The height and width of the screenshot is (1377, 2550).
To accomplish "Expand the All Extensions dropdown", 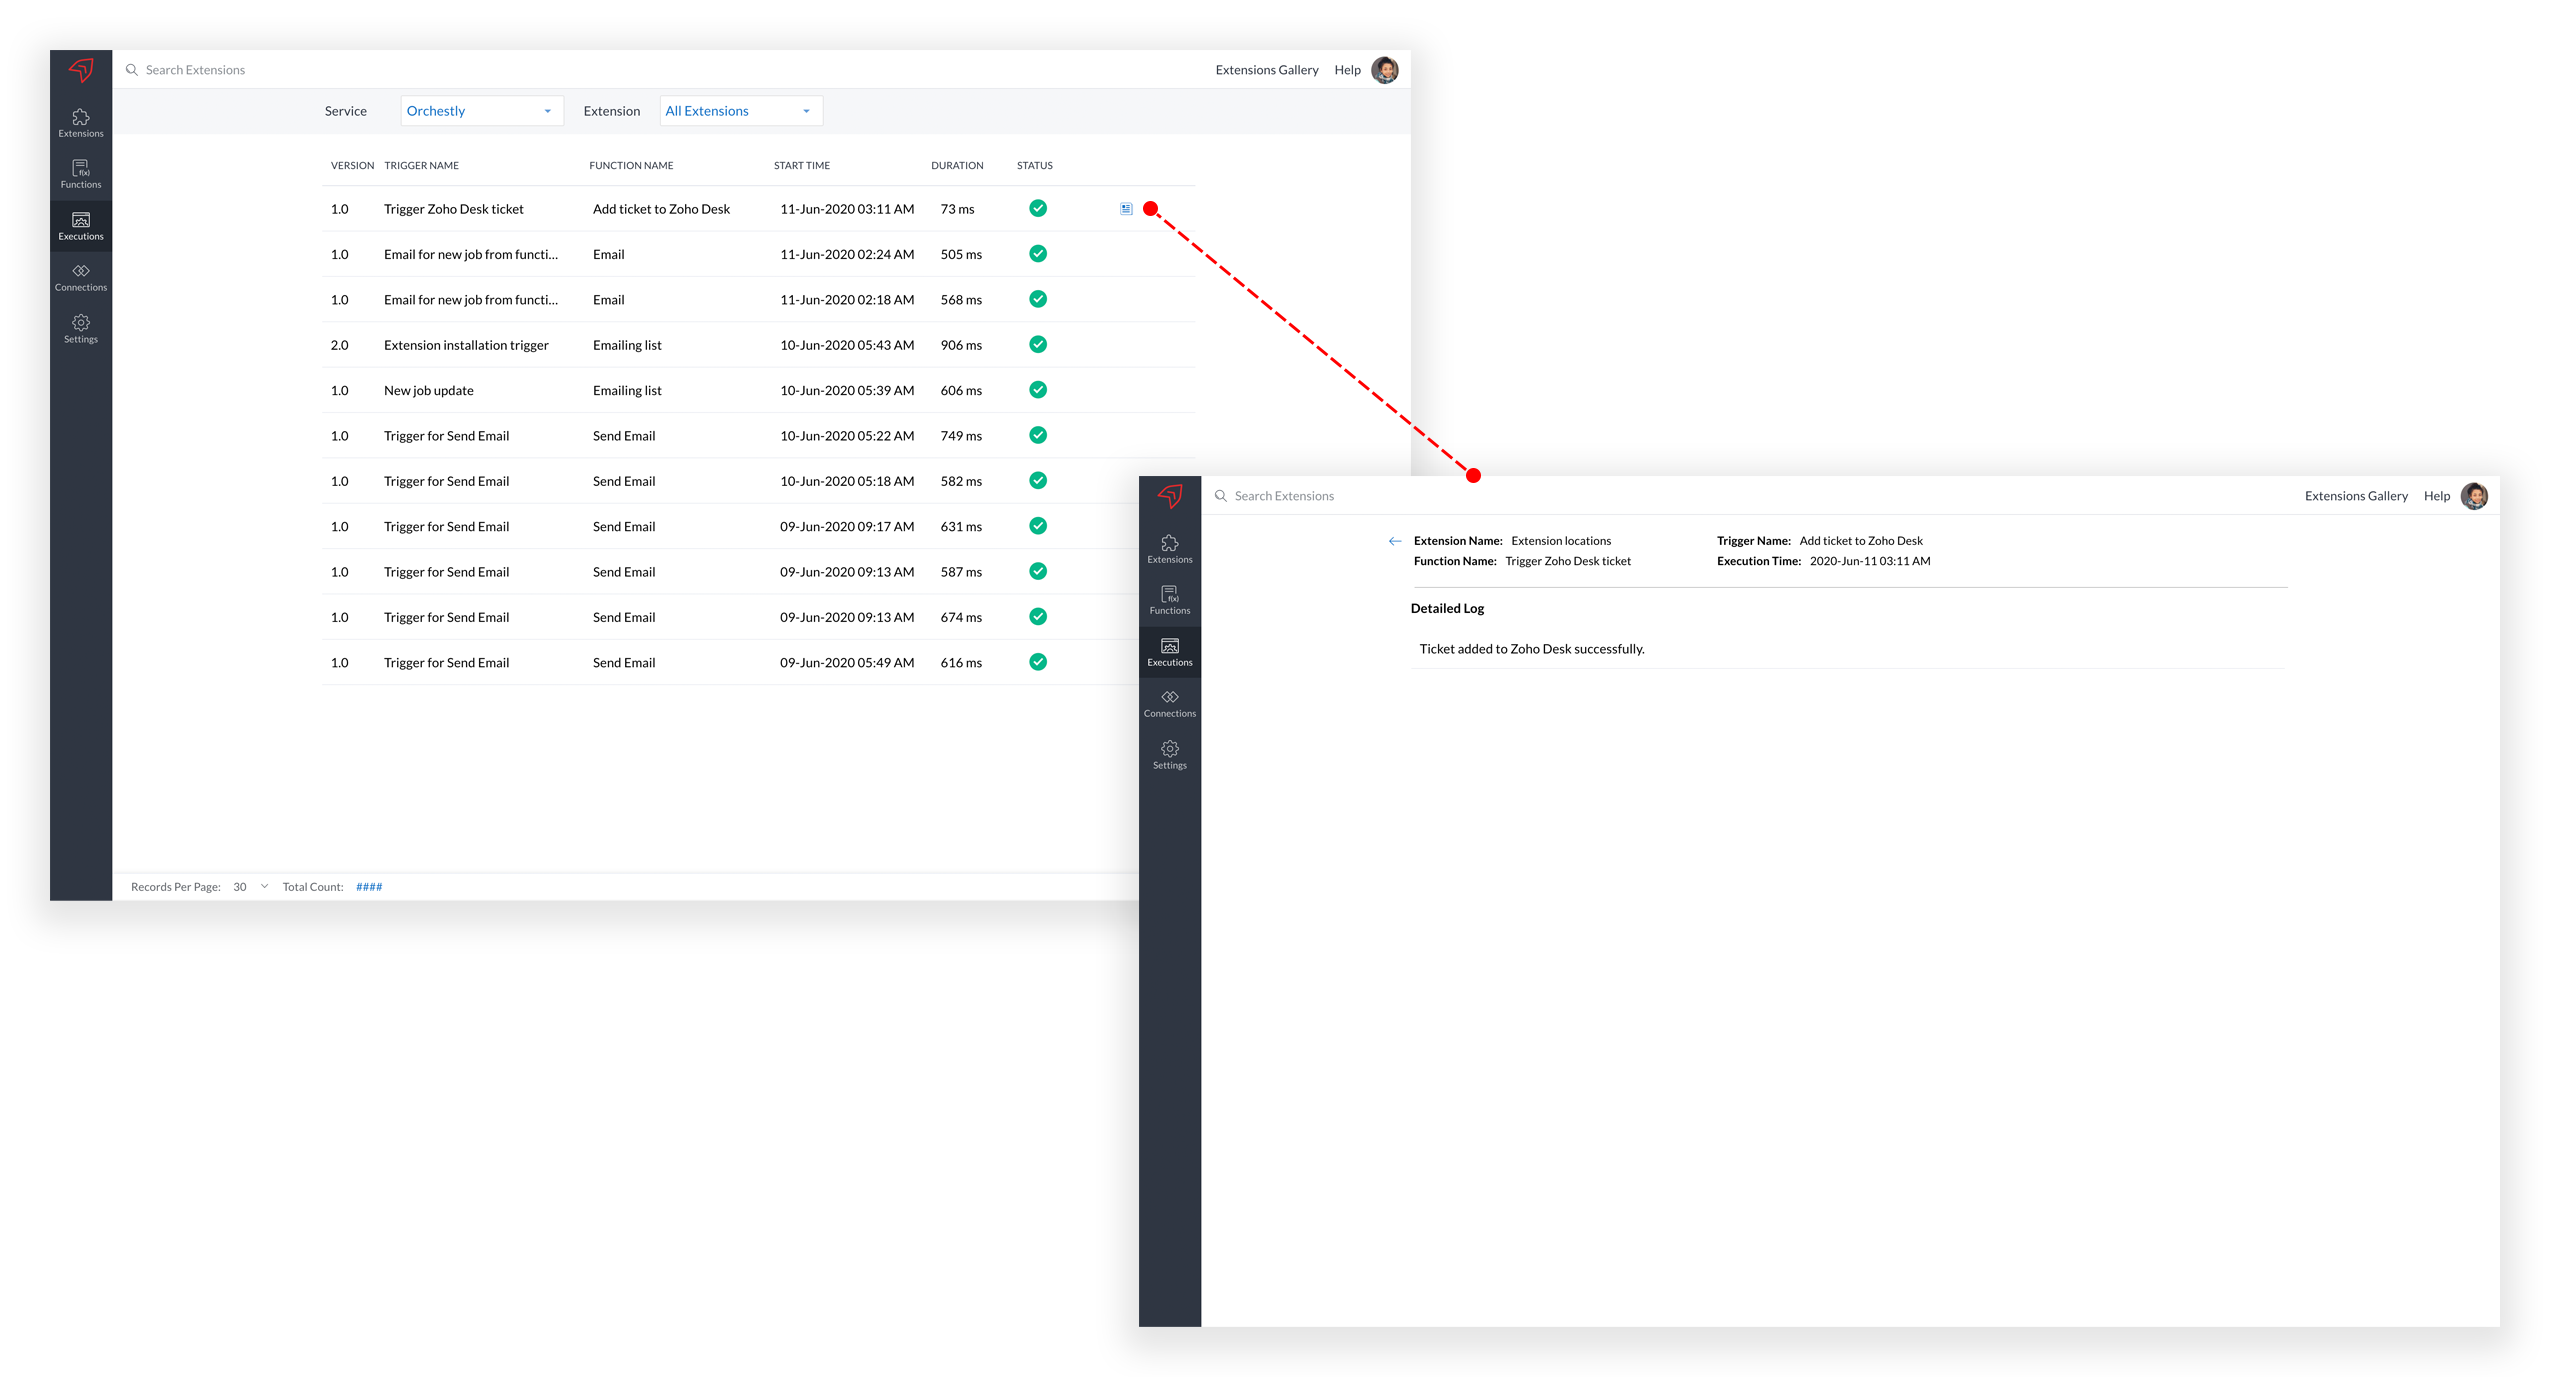I will [x=740, y=111].
